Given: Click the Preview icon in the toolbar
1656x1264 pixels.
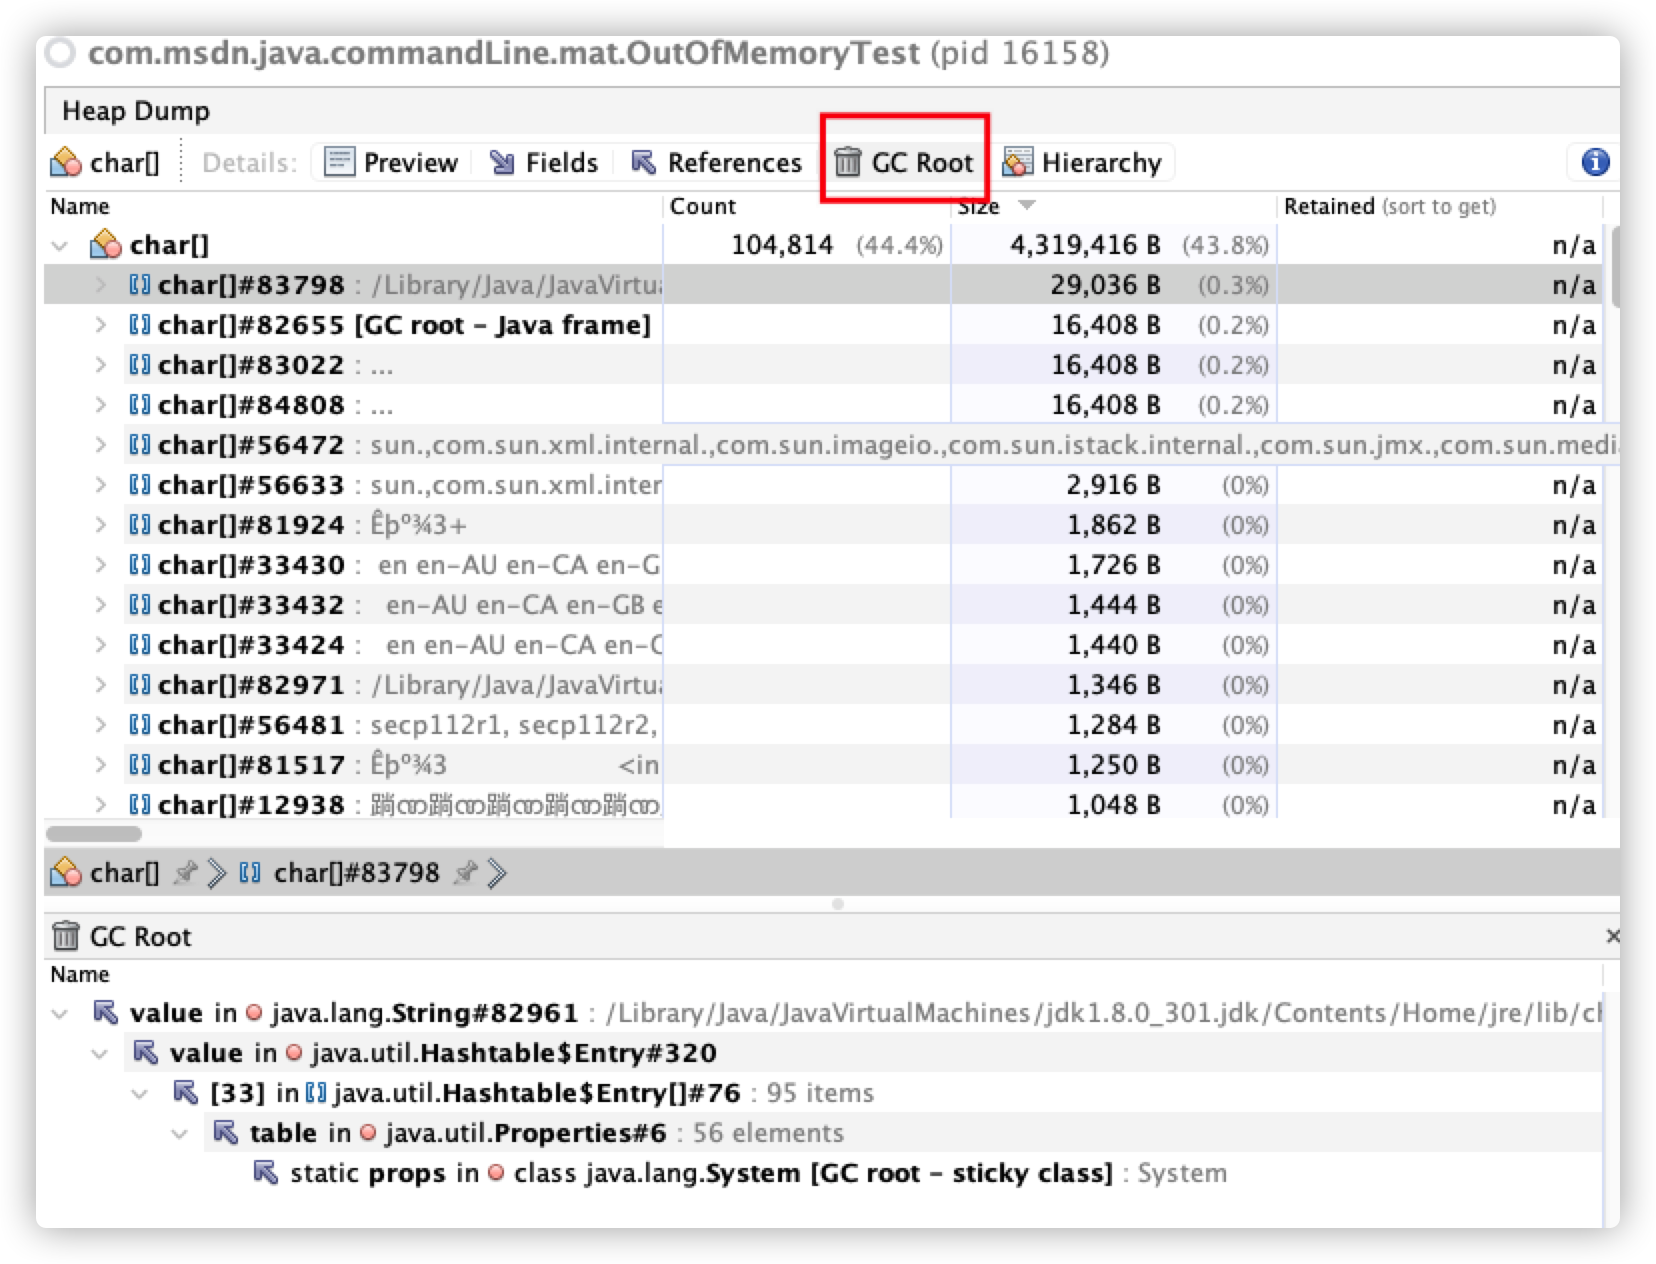Looking at the screenshot, I should (x=338, y=162).
